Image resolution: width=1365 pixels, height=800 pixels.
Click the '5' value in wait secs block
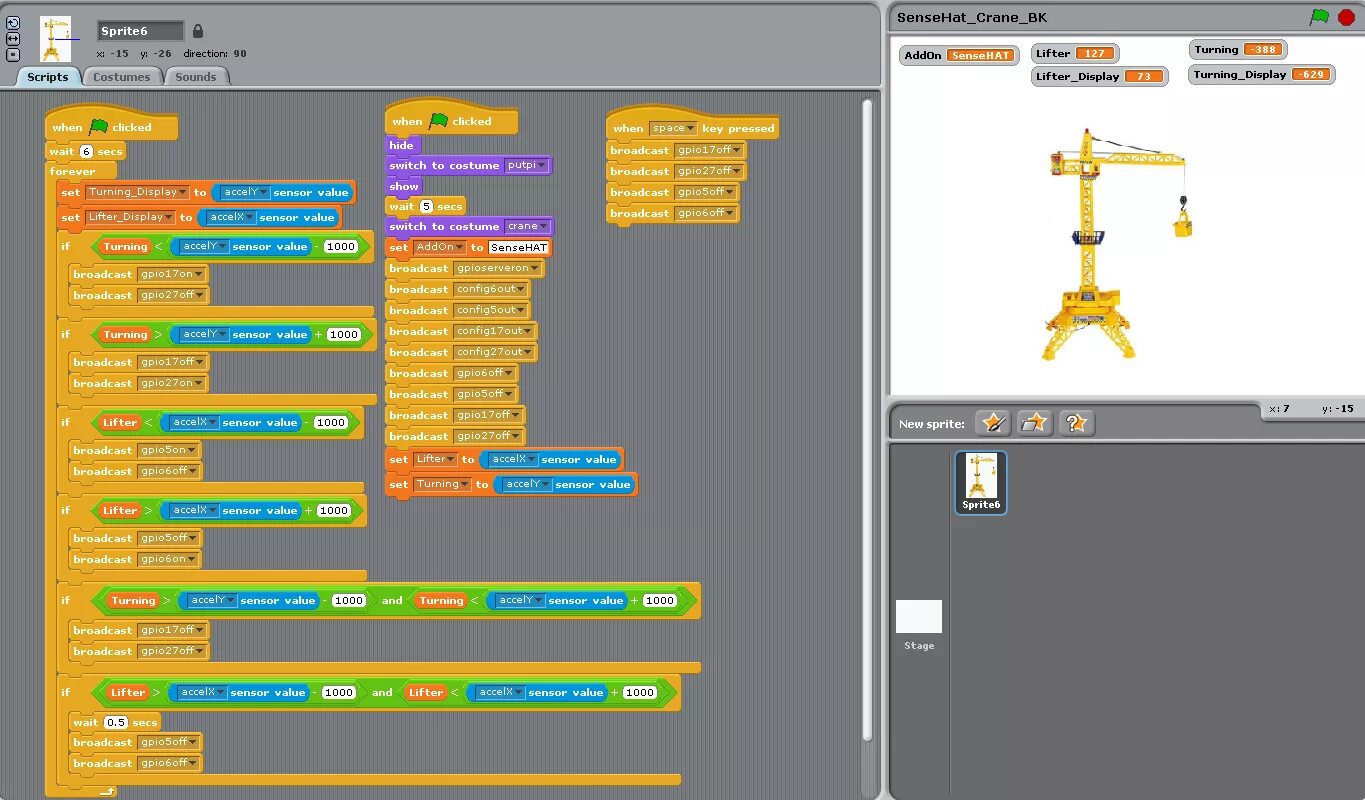pyautogui.click(x=426, y=206)
